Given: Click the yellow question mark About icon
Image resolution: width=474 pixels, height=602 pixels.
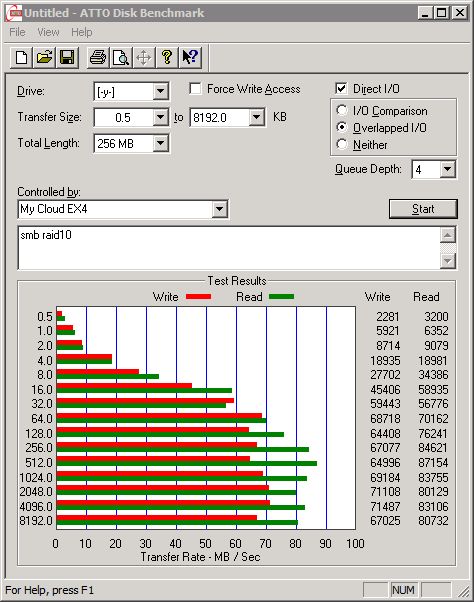Looking at the screenshot, I should click(x=167, y=58).
